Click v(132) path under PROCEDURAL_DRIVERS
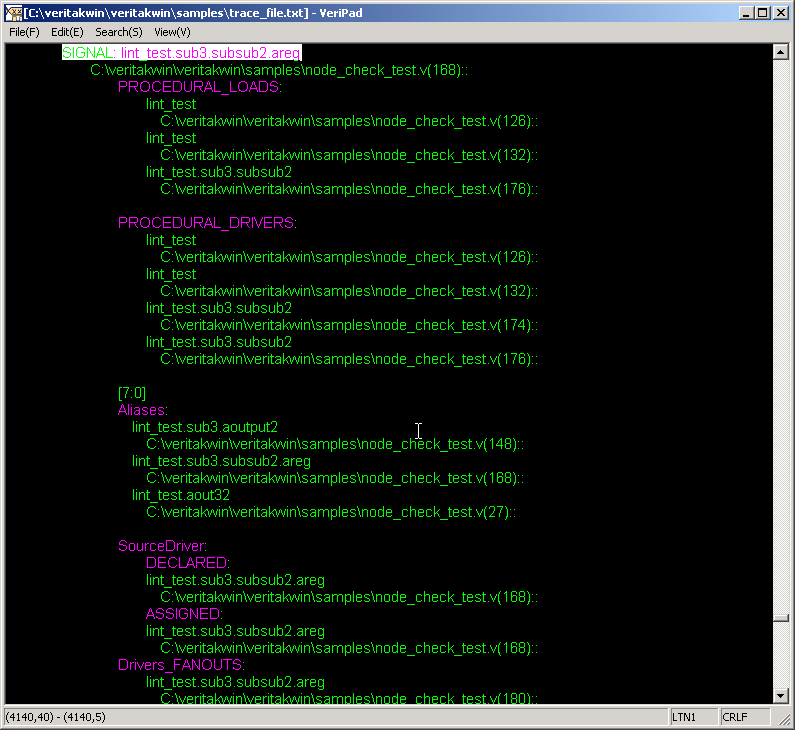This screenshot has width=795, height=730. (x=349, y=291)
